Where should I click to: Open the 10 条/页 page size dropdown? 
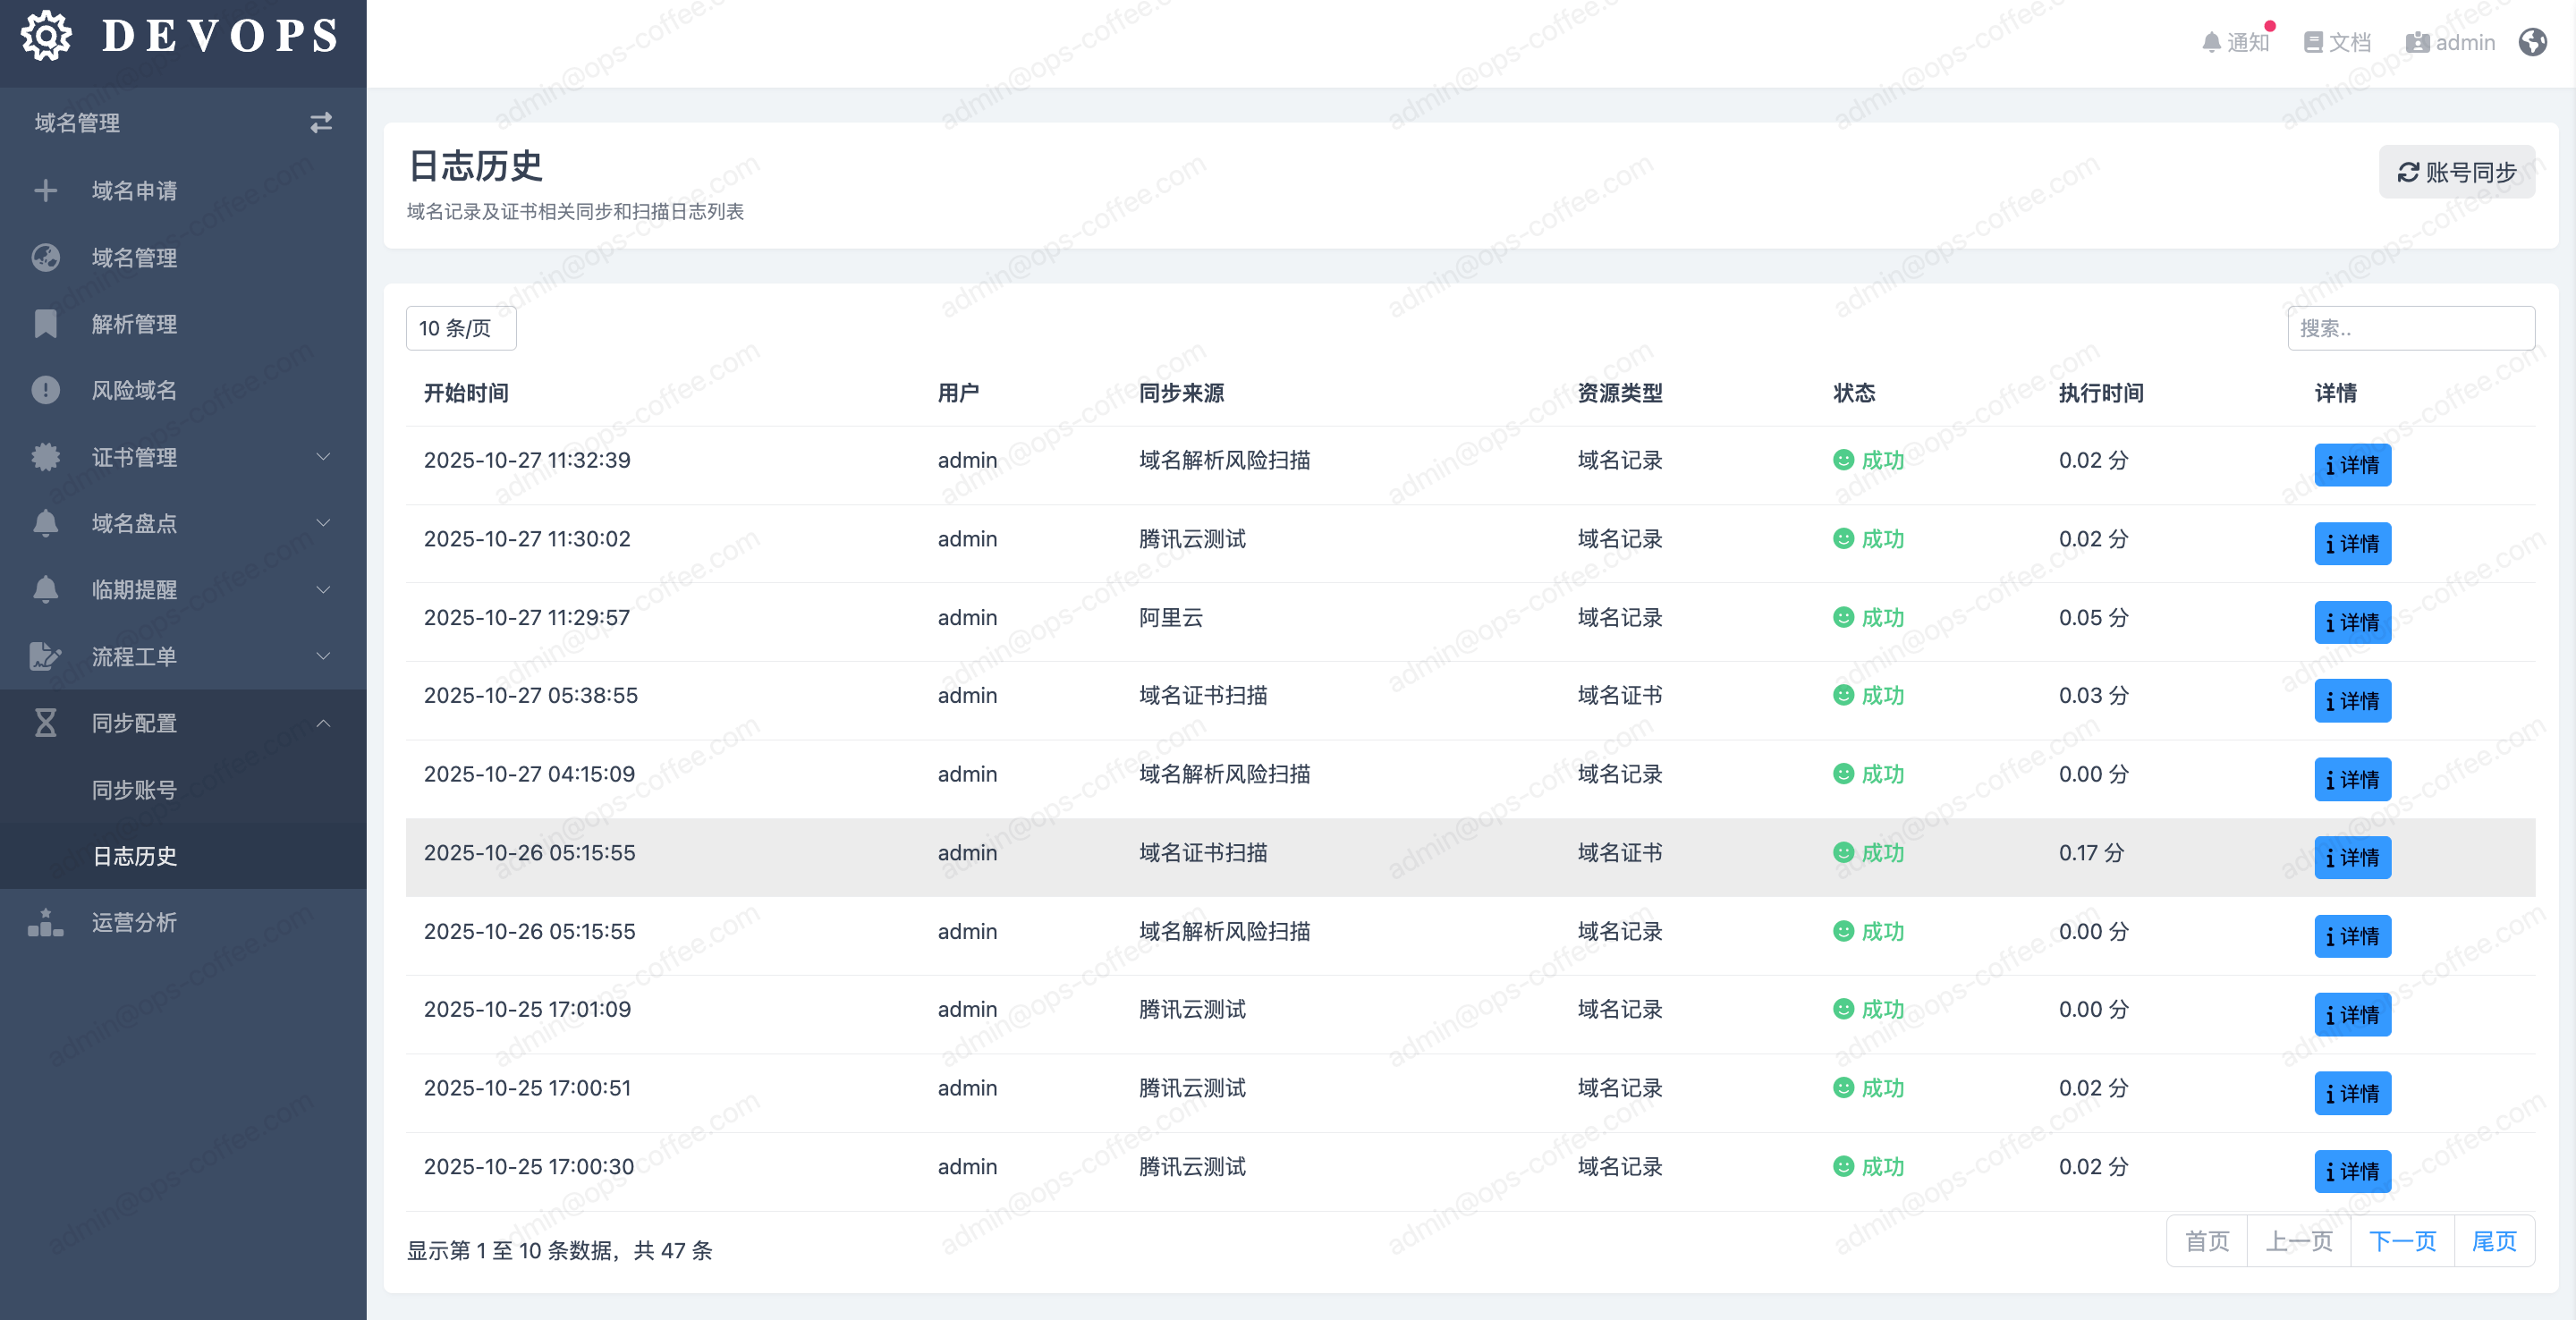pyautogui.click(x=460, y=328)
